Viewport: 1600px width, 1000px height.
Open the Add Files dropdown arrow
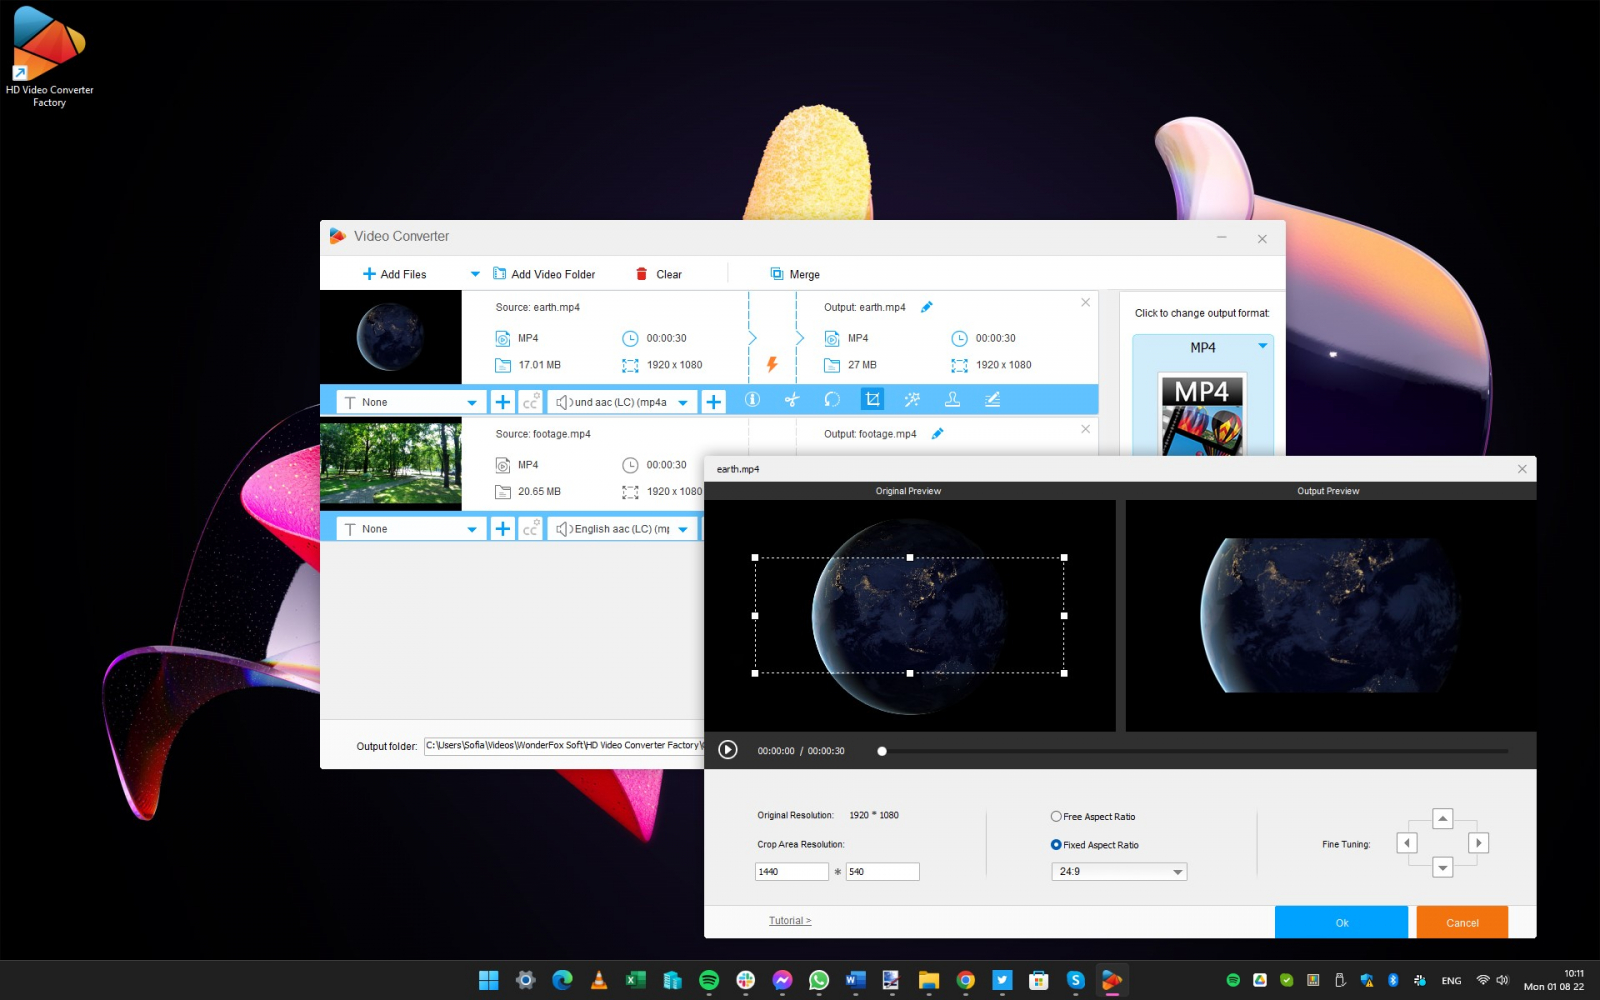pyautogui.click(x=475, y=274)
